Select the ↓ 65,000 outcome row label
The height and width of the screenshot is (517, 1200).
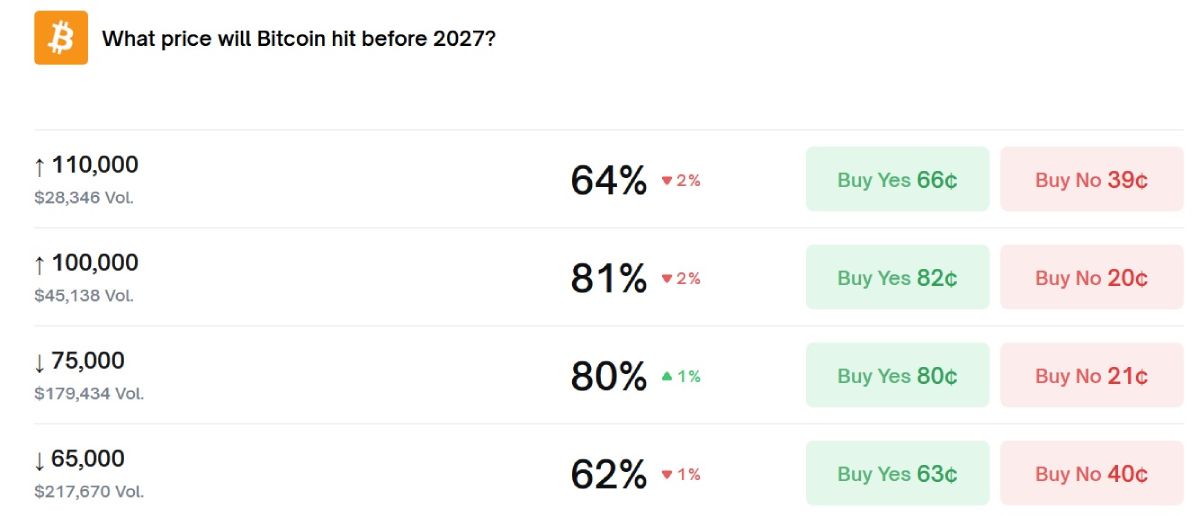(80, 459)
